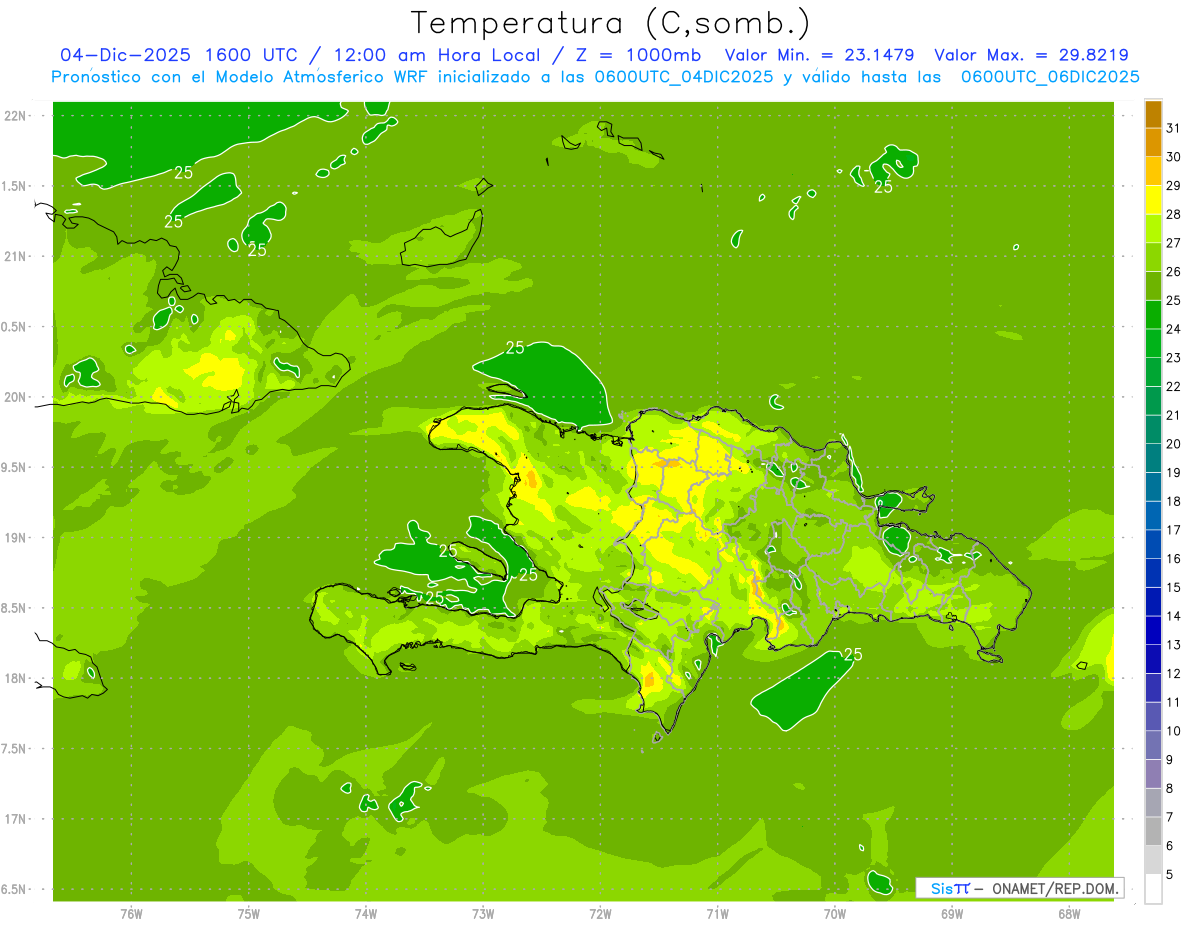This screenshot has width=1200, height=927.
Task: Click the "21N" latitude label
Action: click(14, 256)
